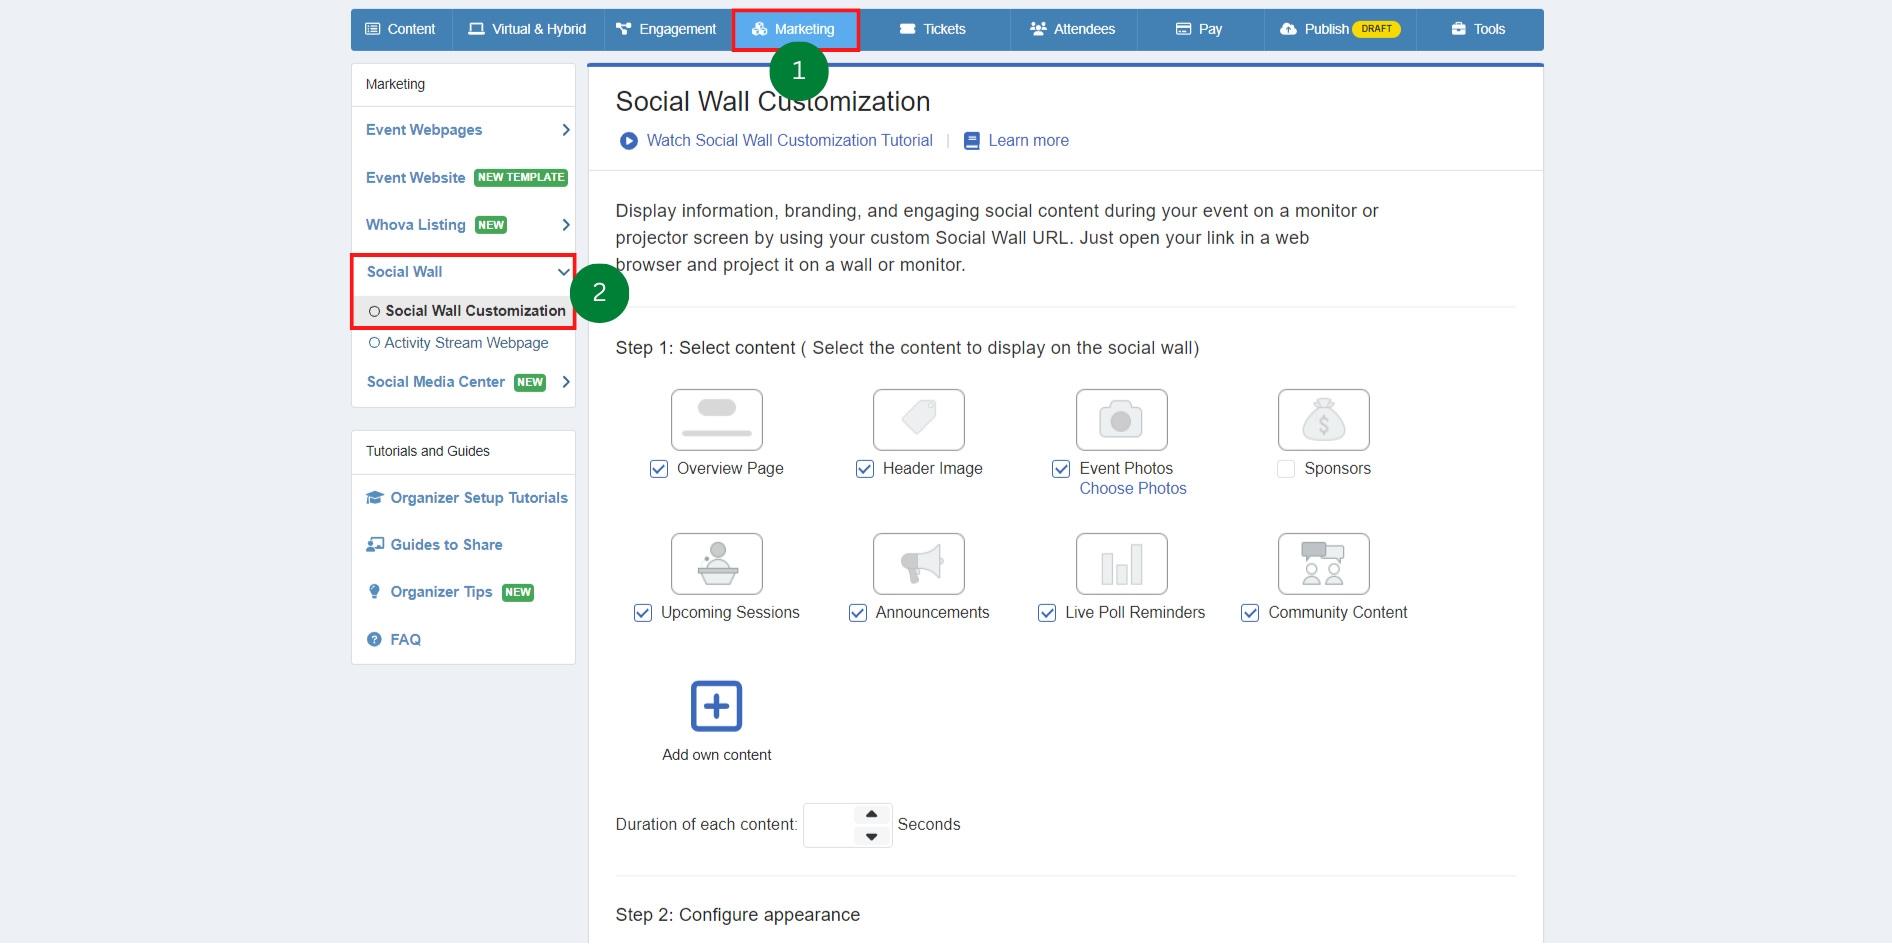Disable the Community Content checkbox
Viewport: 1892px width, 945px height.
pos(1249,612)
